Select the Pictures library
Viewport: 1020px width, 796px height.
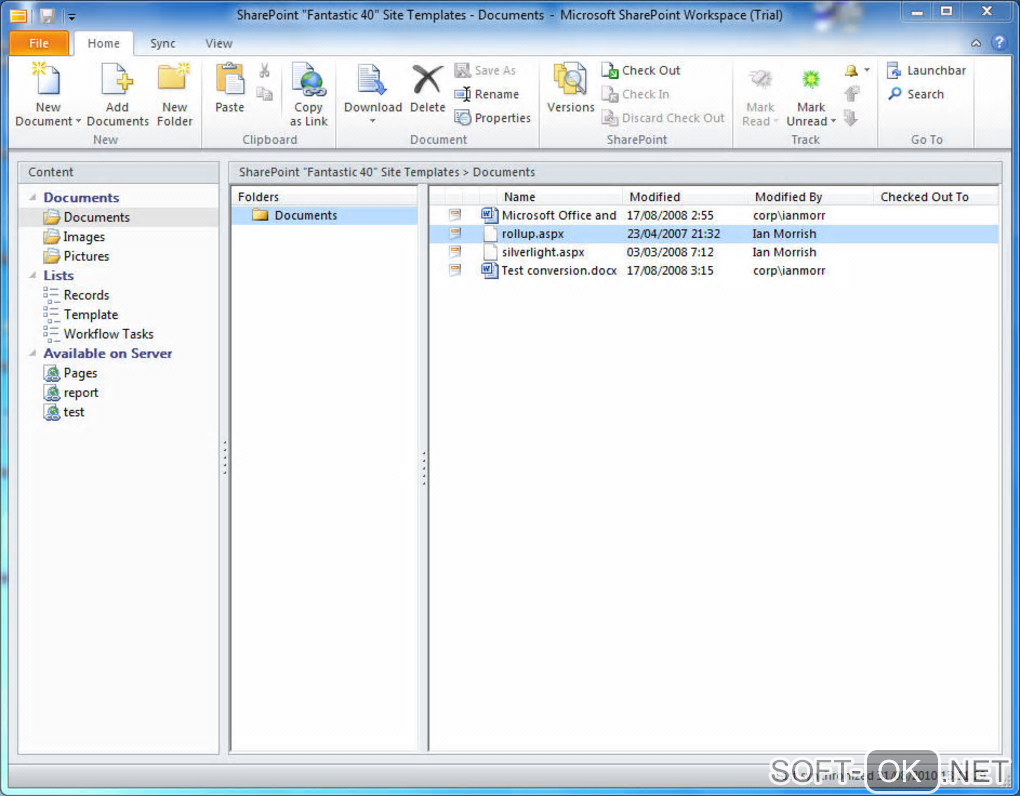tap(76, 256)
